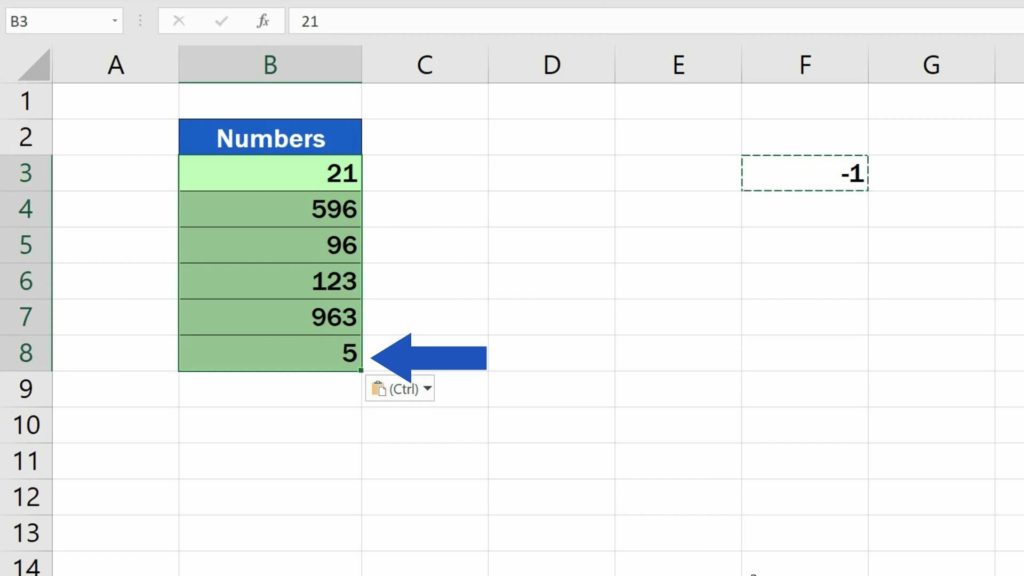Open the Name Box dropdown arrow
The width and height of the screenshot is (1024, 576).
coord(113,21)
